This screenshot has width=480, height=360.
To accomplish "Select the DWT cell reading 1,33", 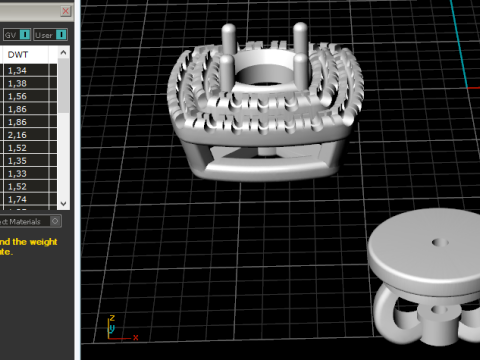I will (26, 174).
